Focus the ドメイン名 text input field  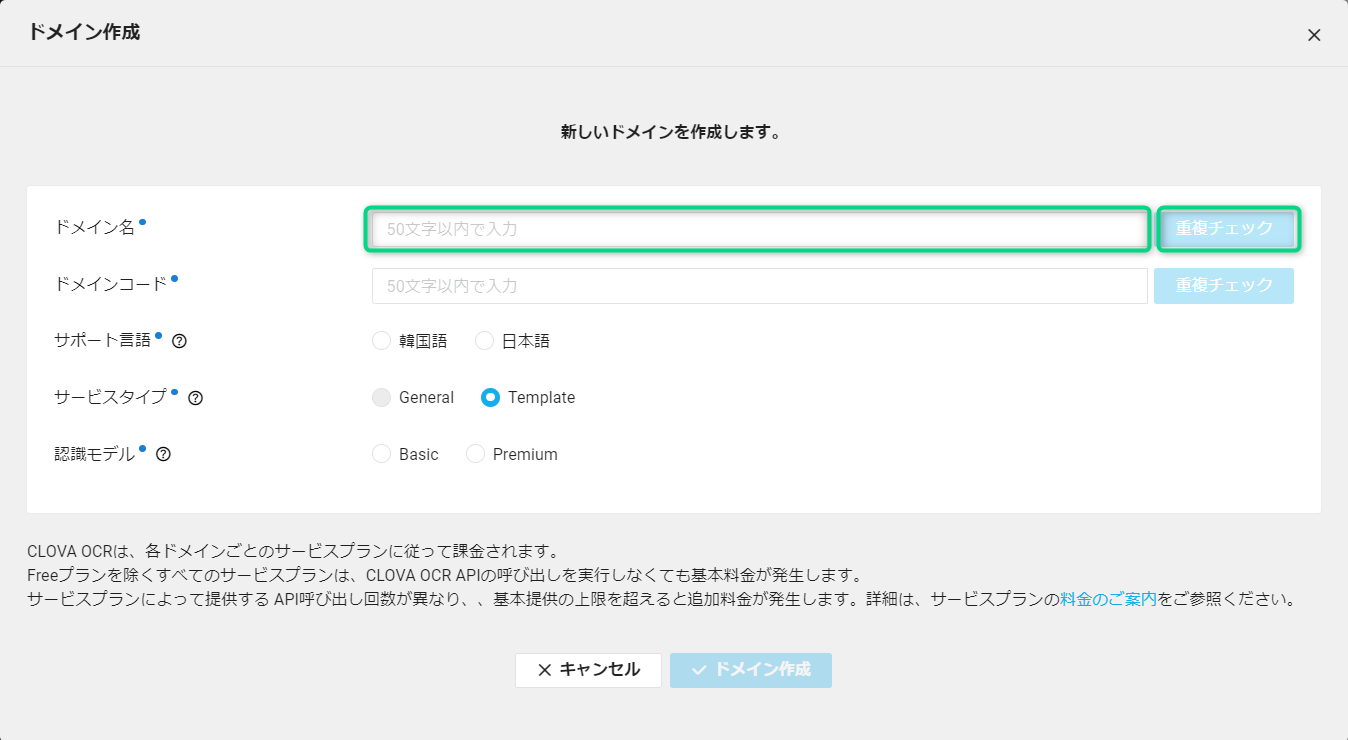758,229
